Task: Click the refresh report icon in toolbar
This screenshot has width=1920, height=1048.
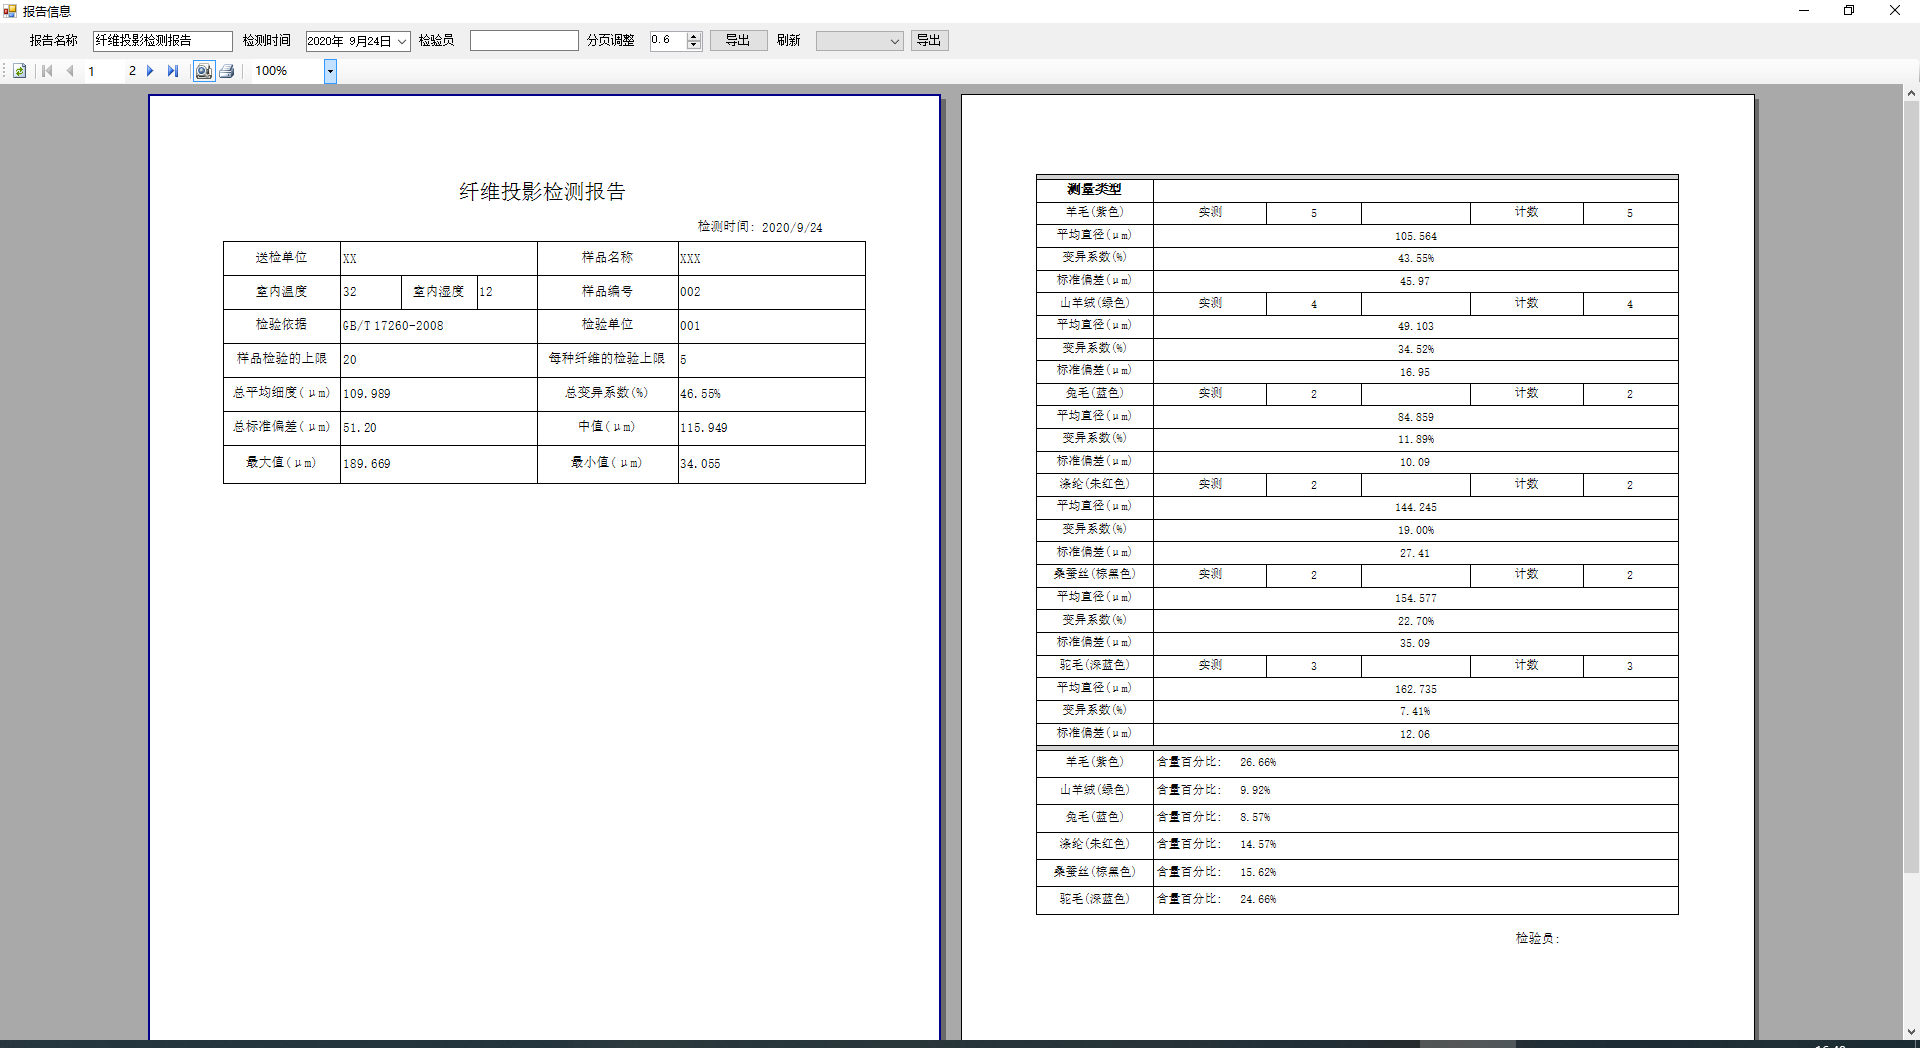Action: click(x=19, y=71)
